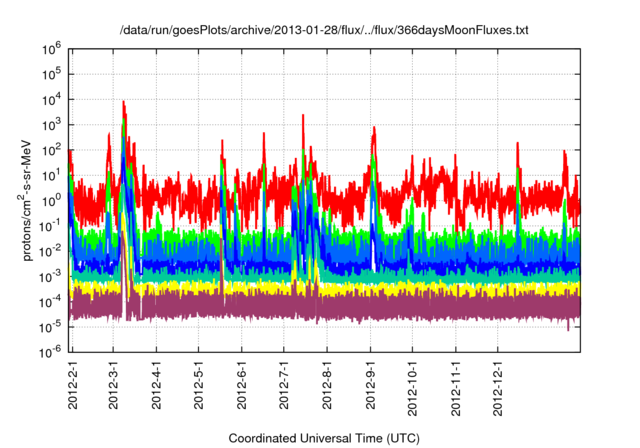Viewport: 640px width, 448px height.
Task: Click the 2012-6-1 date tick label
Action: pos(242,385)
